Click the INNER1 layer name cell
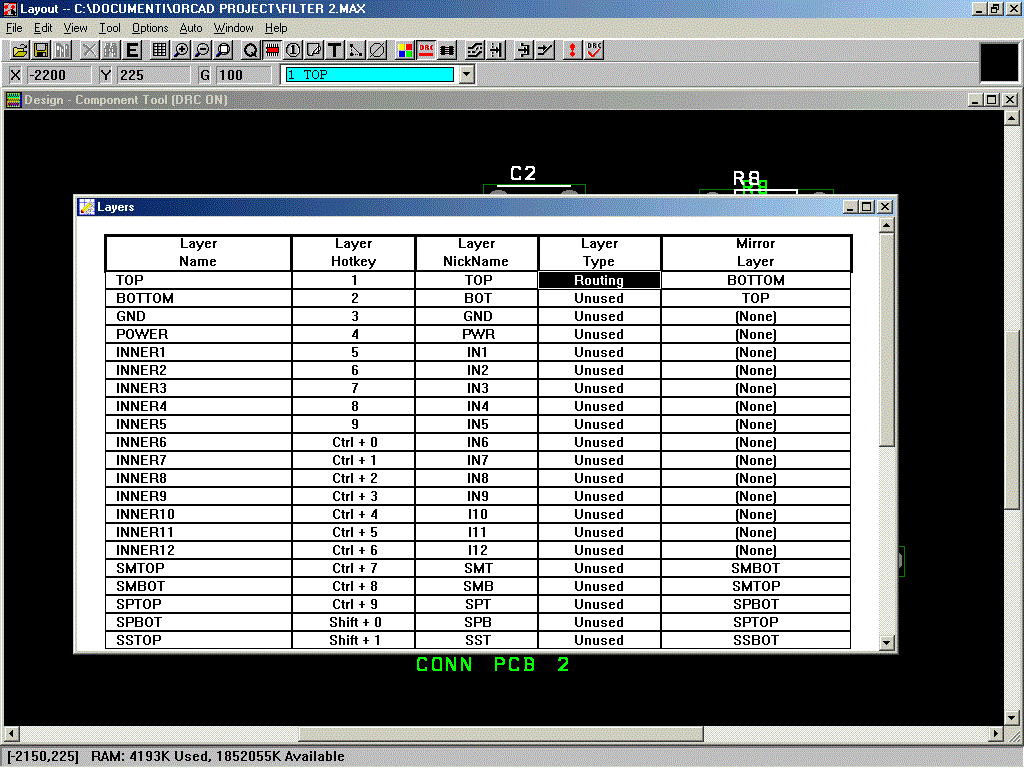This screenshot has width=1024, height=768. coord(198,352)
